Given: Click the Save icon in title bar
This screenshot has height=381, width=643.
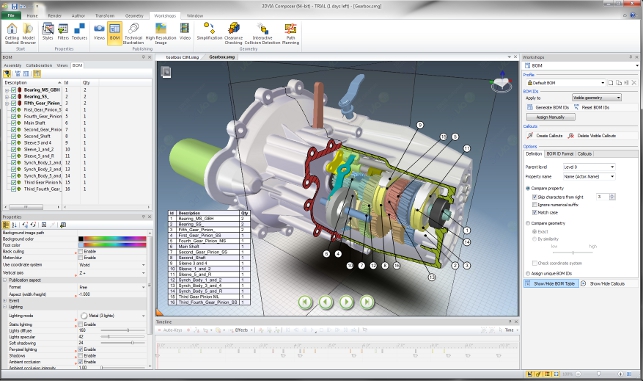Looking at the screenshot, I should (x=14, y=6).
